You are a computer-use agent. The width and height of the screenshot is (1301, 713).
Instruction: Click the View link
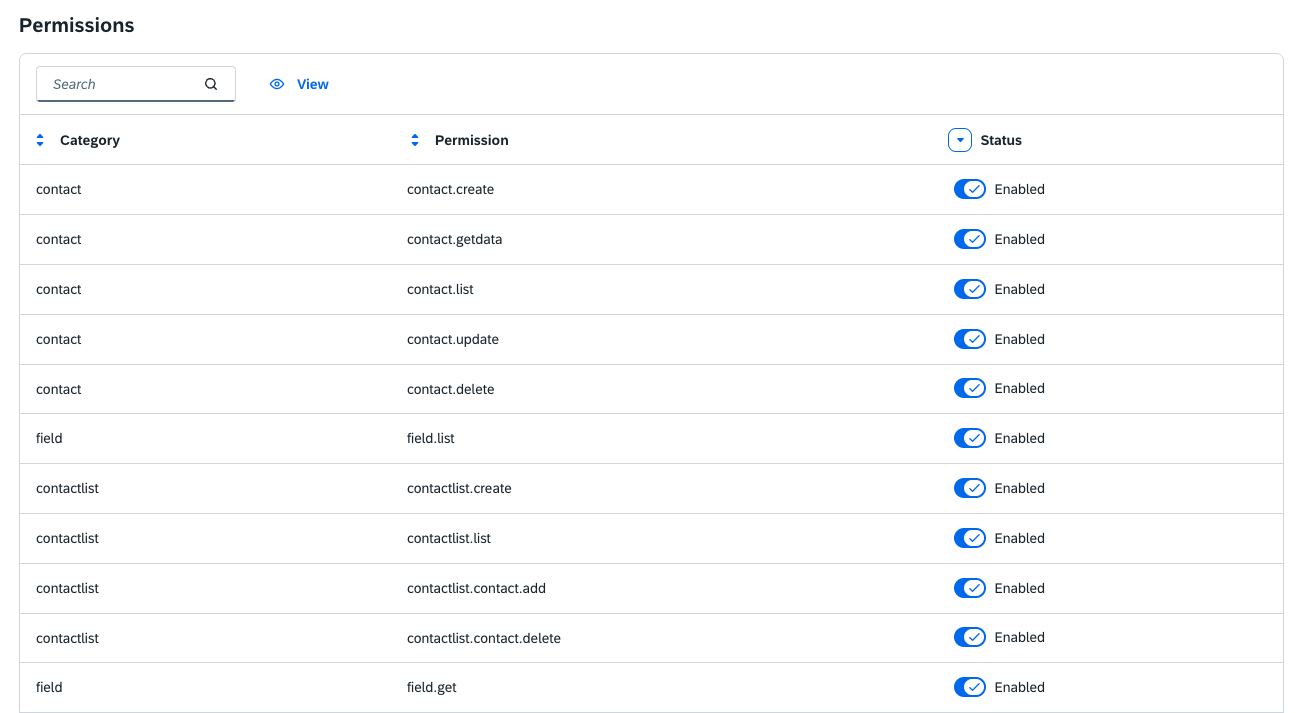click(312, 85)
